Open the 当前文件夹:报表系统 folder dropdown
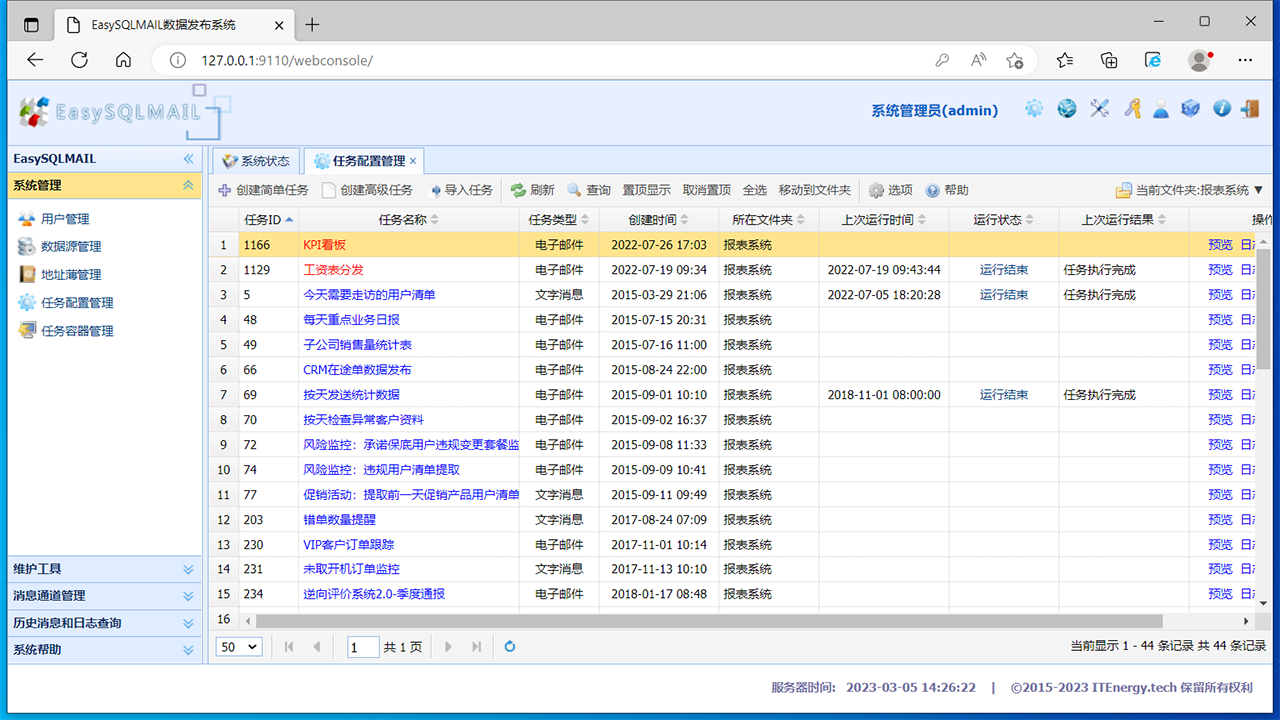Viewport: 1280px width, 720px height. 1182,189
